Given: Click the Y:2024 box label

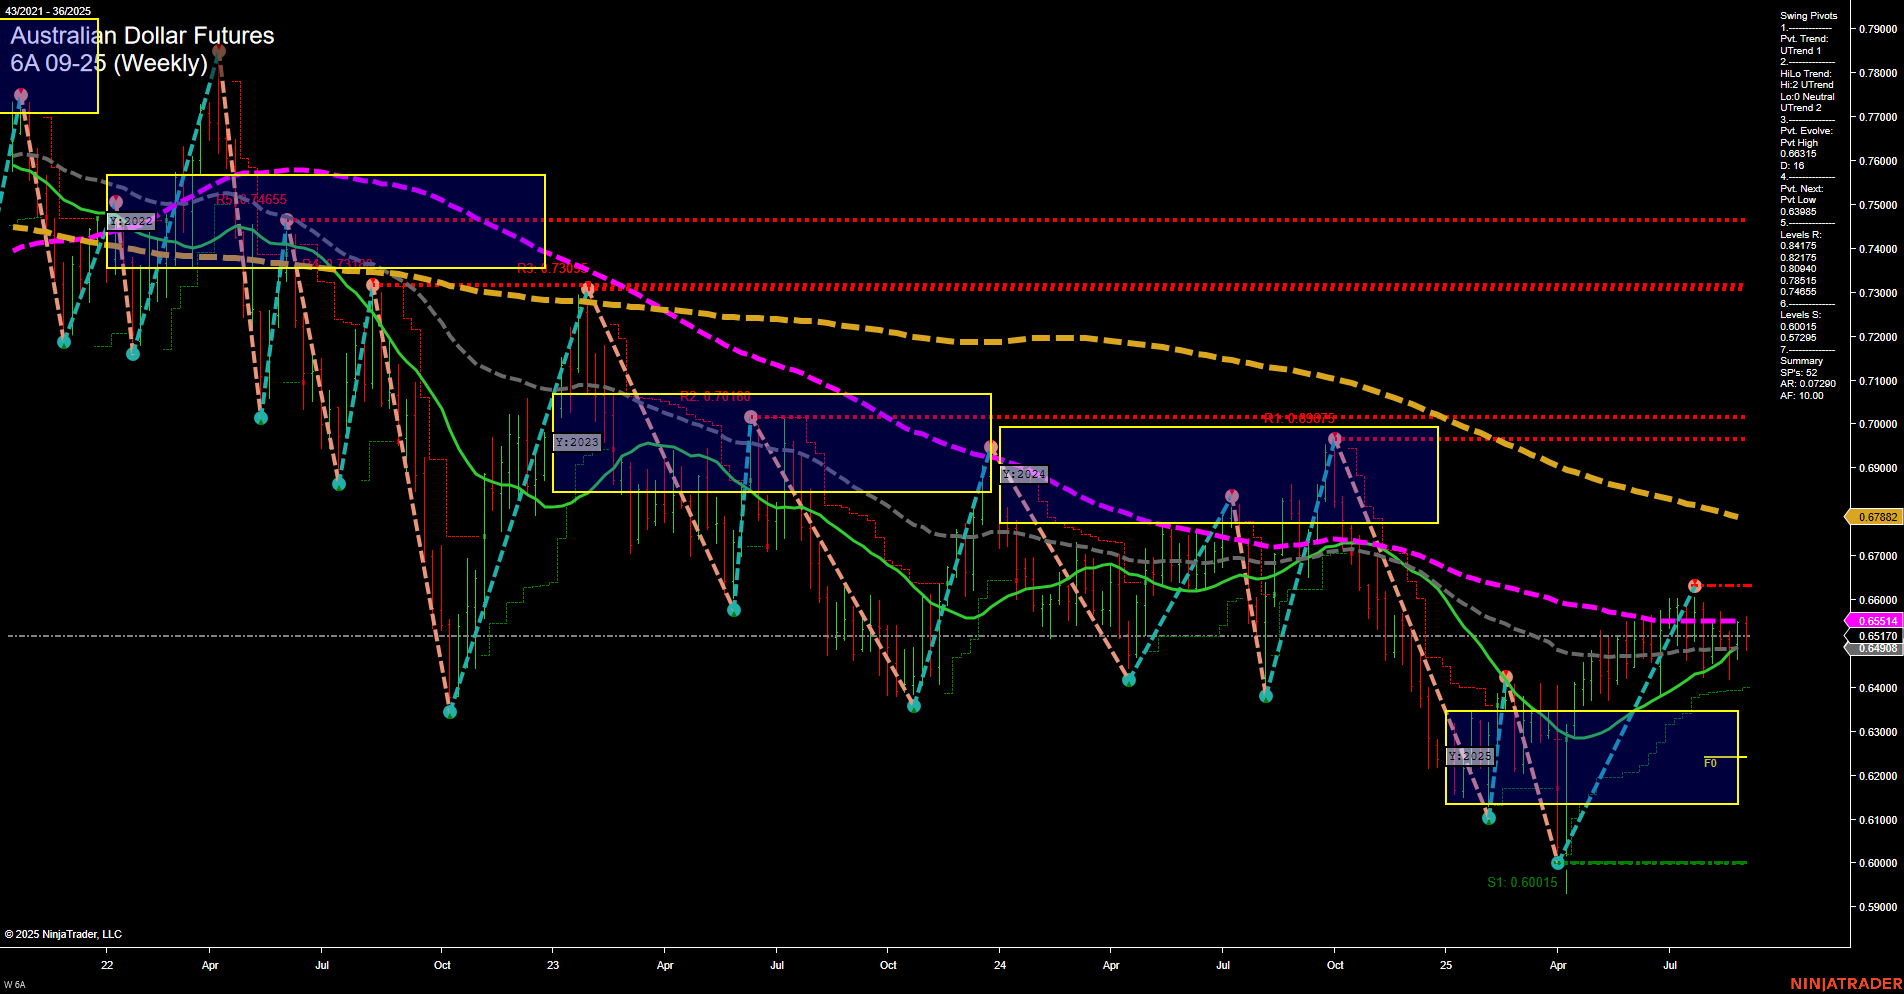Looking at the screenshot, I should pyautogui.click(x=1024, y=474).
